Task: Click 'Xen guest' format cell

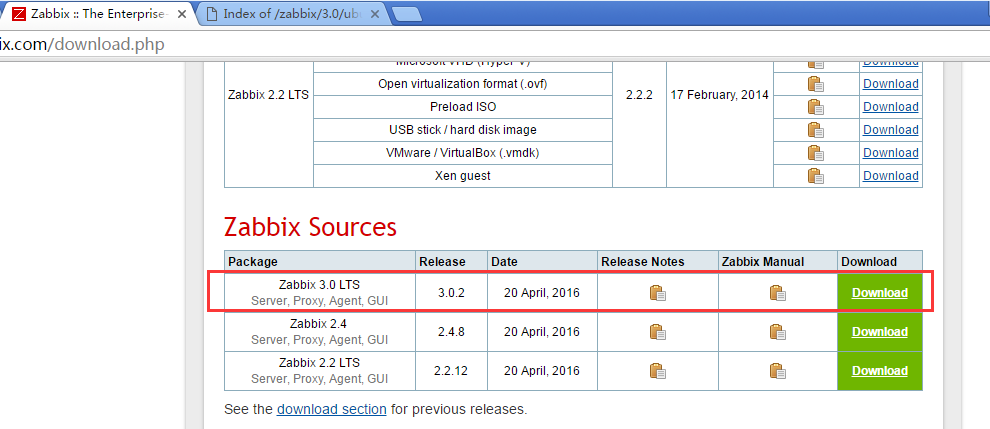Action: (463, 176)
